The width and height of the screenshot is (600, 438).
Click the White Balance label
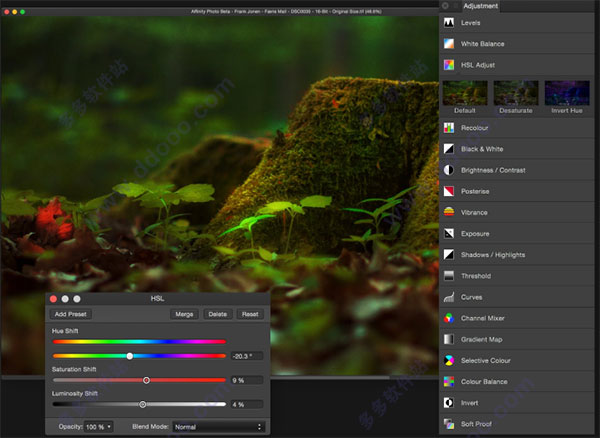click(x=483, y=44)
